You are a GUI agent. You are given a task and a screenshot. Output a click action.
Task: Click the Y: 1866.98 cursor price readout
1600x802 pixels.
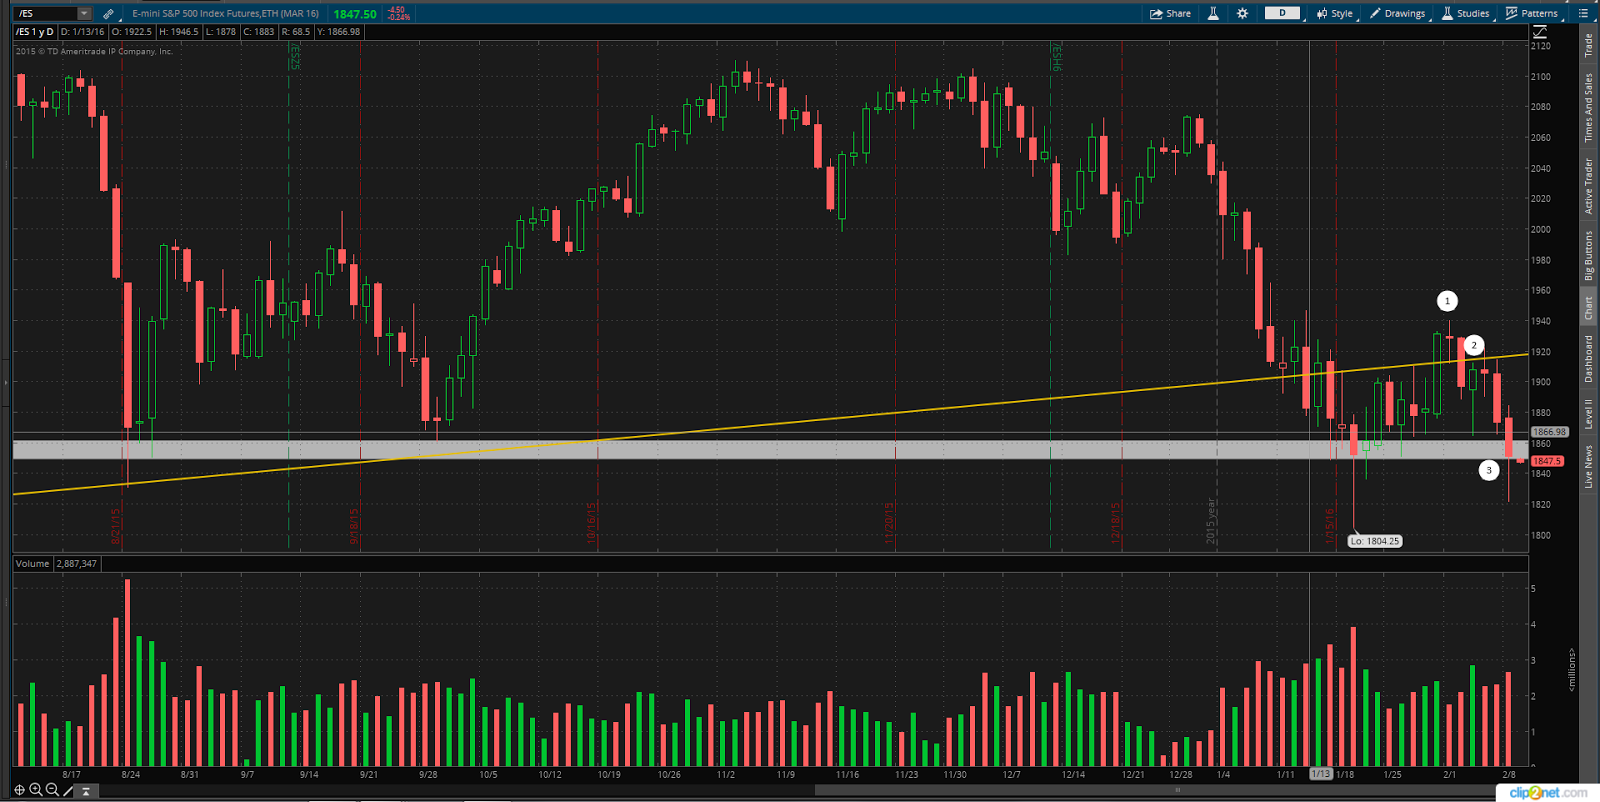pyautogui.click(x=339, y=32)
